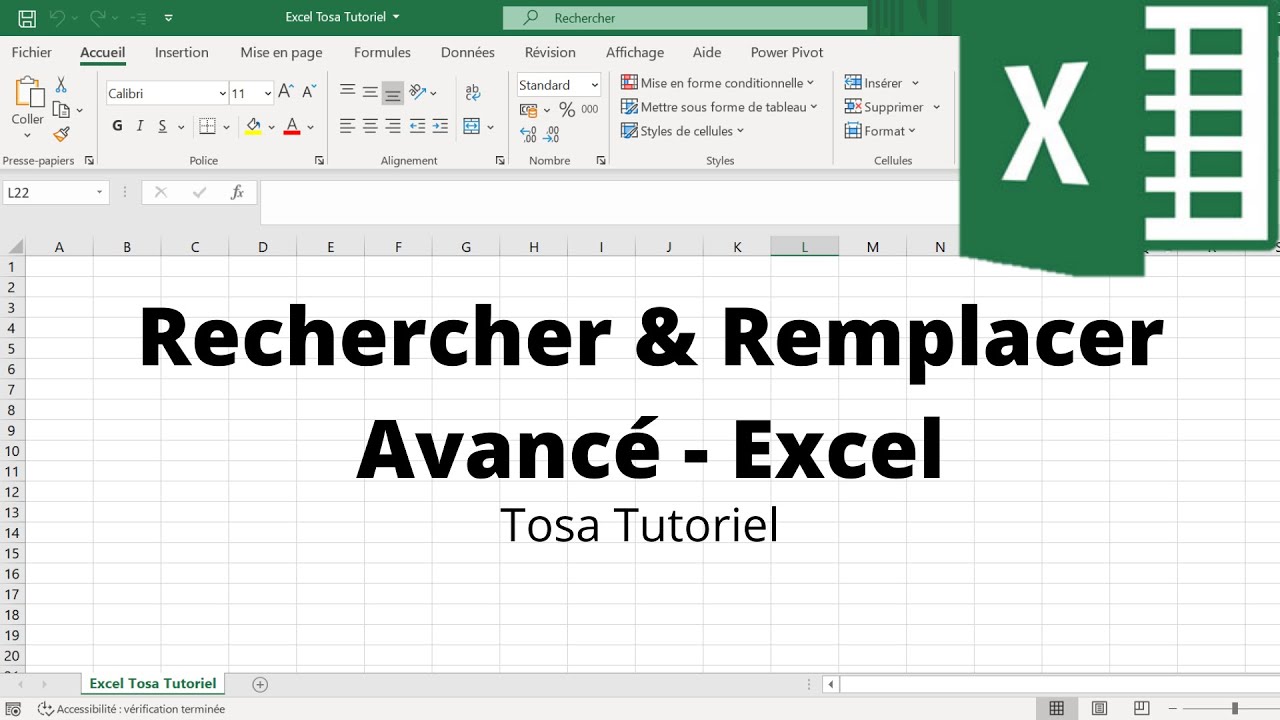Click the decrease font size icon
1280x720 pixels.
tap(307, 92)
